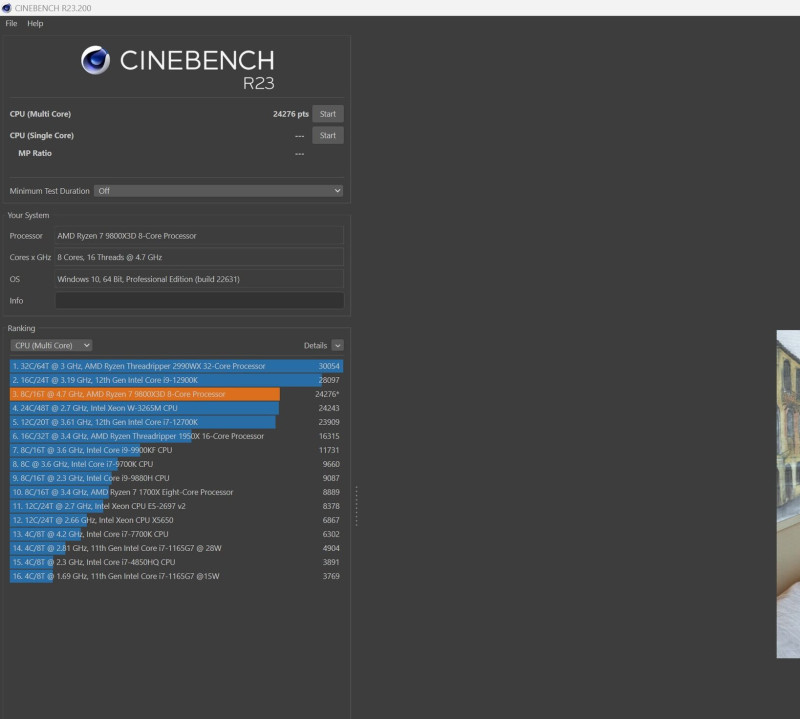Select the Threadripper 1950X ranking row
Image resolution: width=800 pixels, height=719 pixels.
(x=177, y=436)
